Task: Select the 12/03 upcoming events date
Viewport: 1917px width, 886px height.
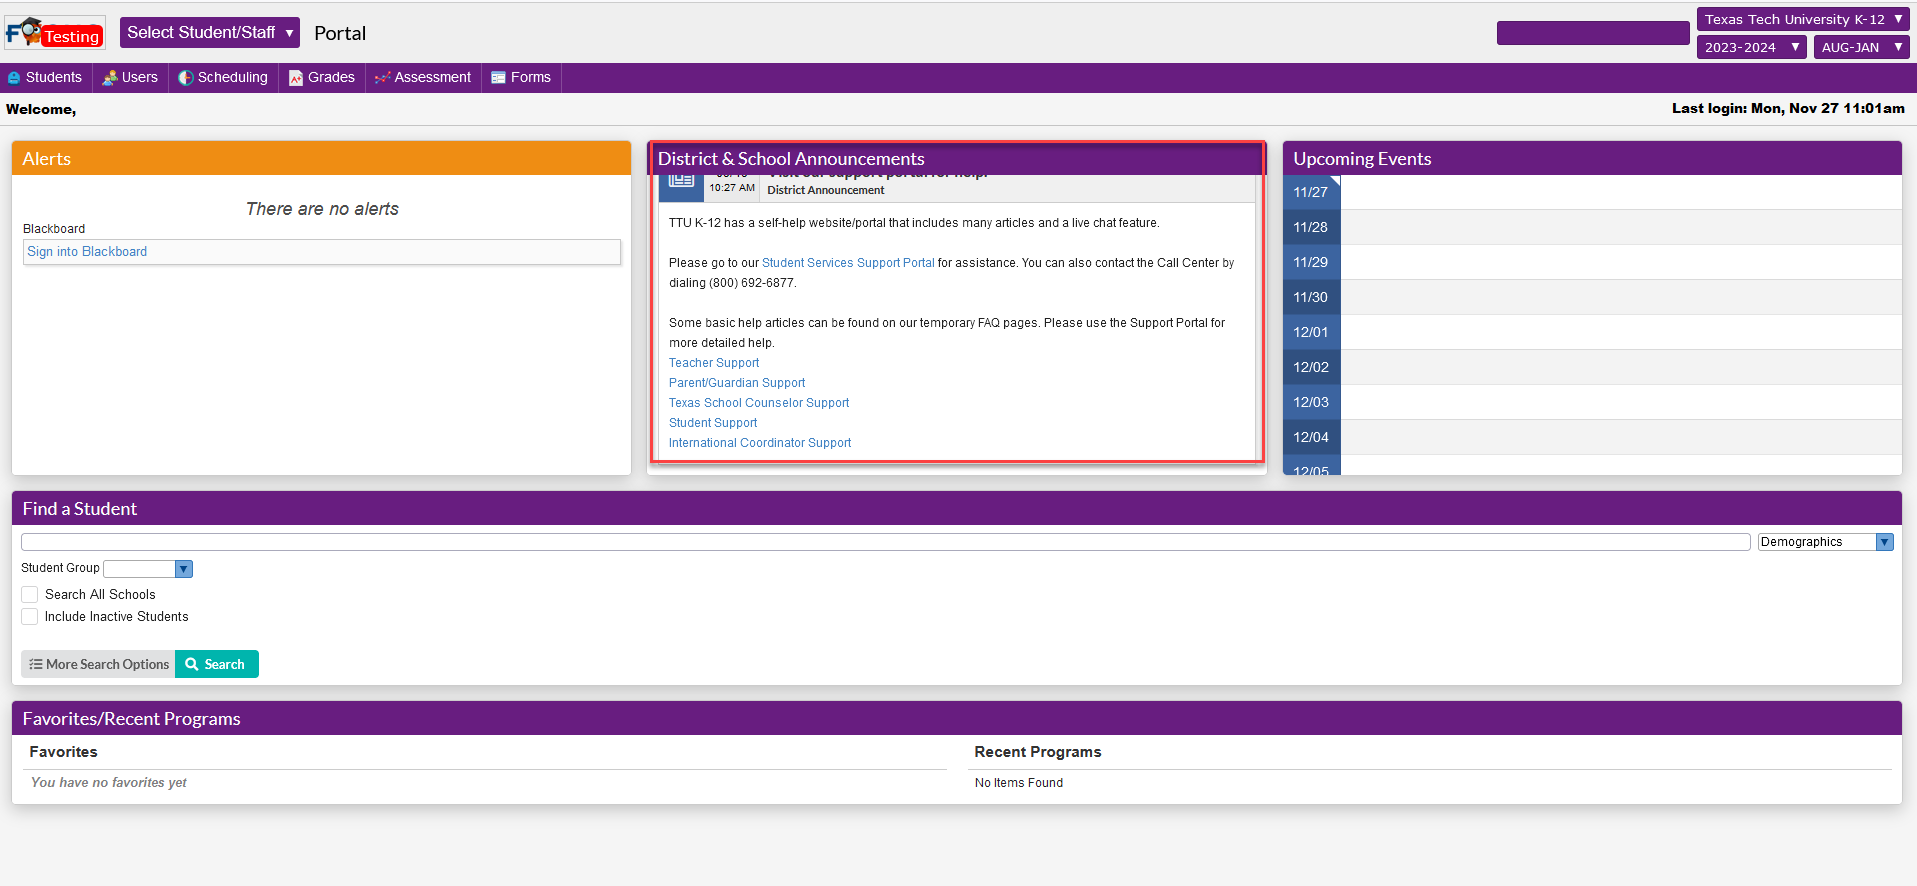Action: tap(1311, 402)
